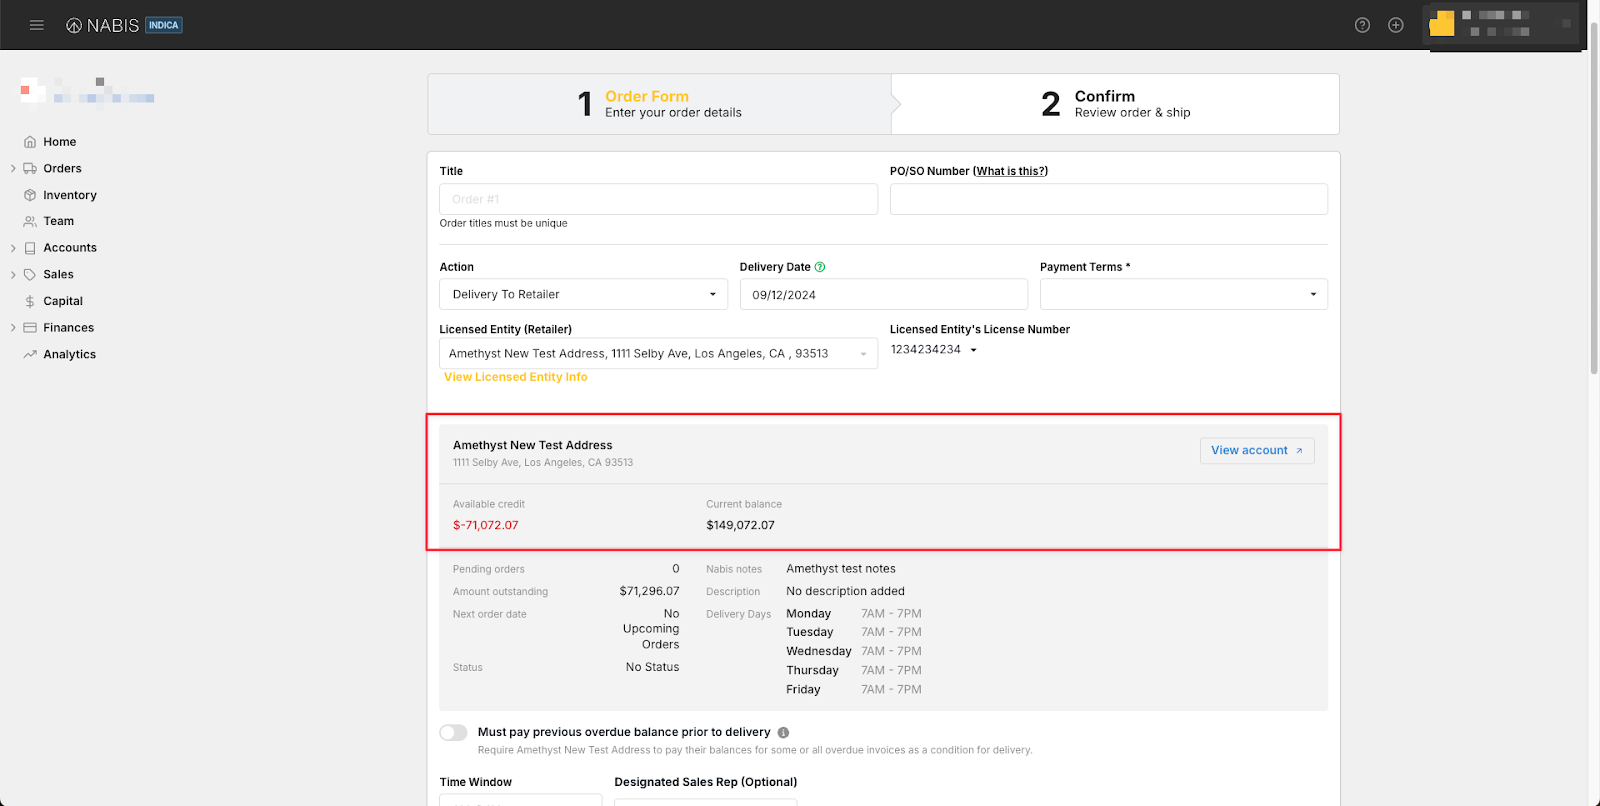Click the plus circle icon in header
The height and width of the screenshot is (806, 1600).
[1396, 25]
